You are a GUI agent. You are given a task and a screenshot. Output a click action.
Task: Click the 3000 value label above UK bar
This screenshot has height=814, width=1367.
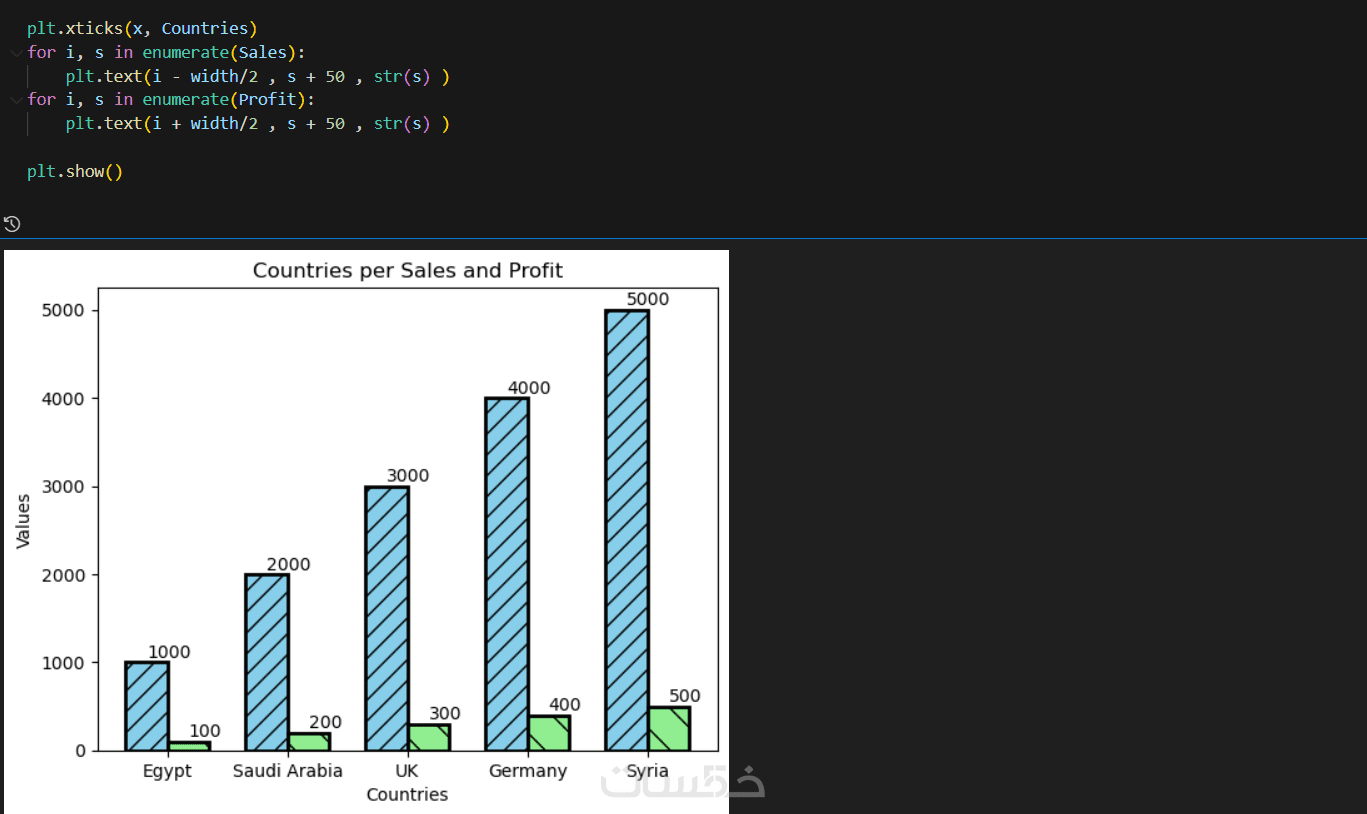408,476
